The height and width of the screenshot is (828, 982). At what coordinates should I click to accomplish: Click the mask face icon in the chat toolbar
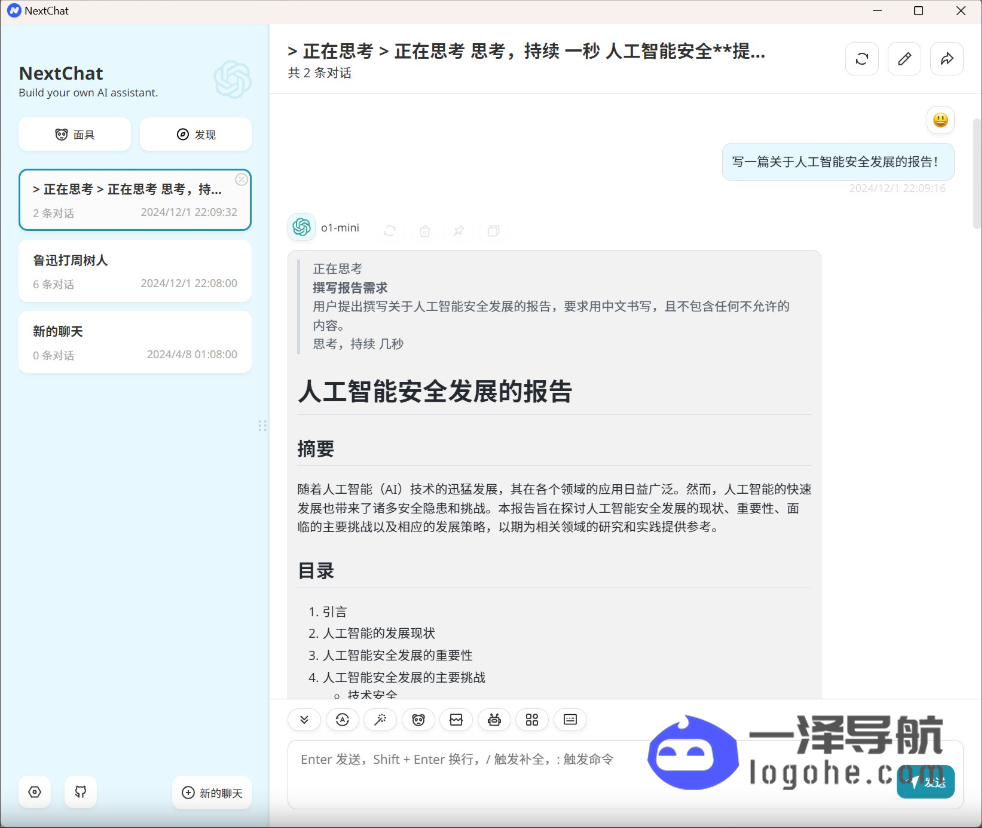coord(418,720)
